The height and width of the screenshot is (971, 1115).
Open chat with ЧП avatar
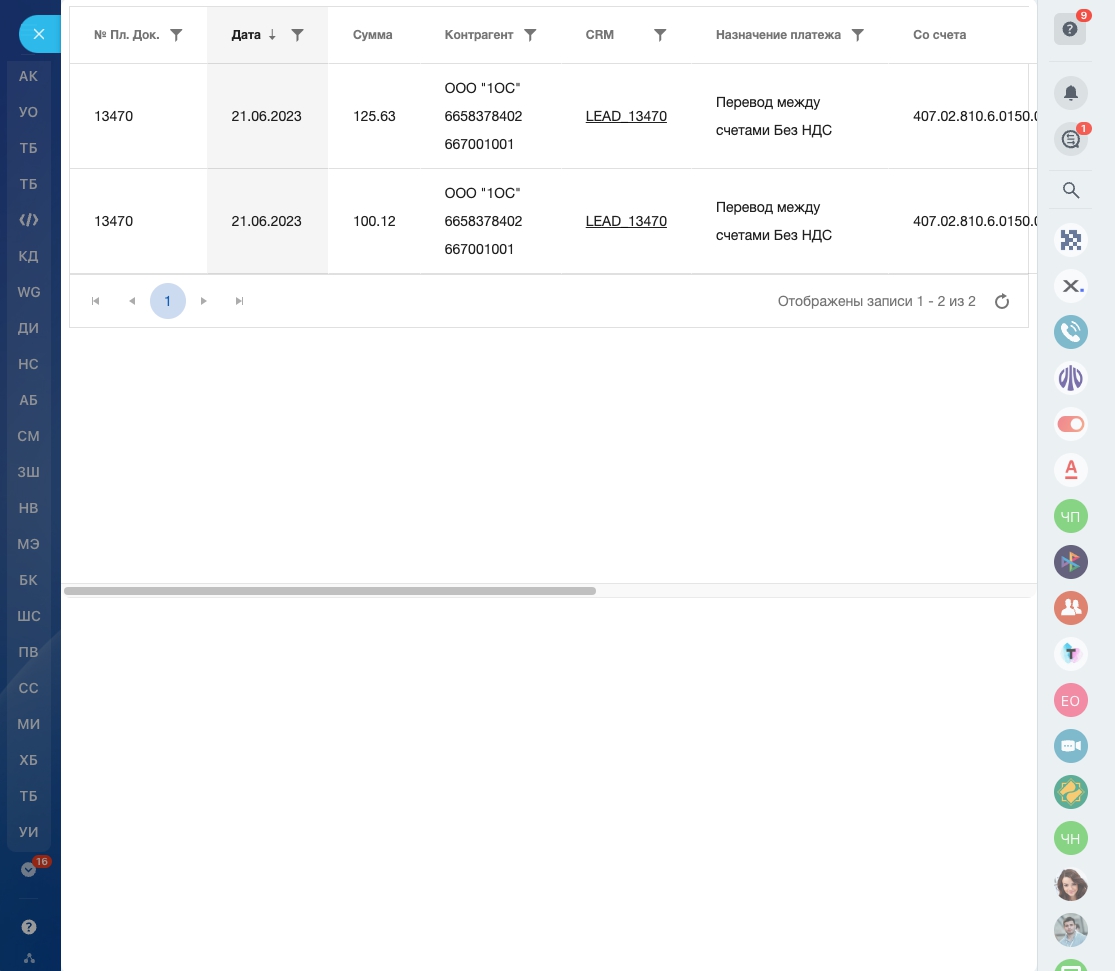pos(1071,516)
